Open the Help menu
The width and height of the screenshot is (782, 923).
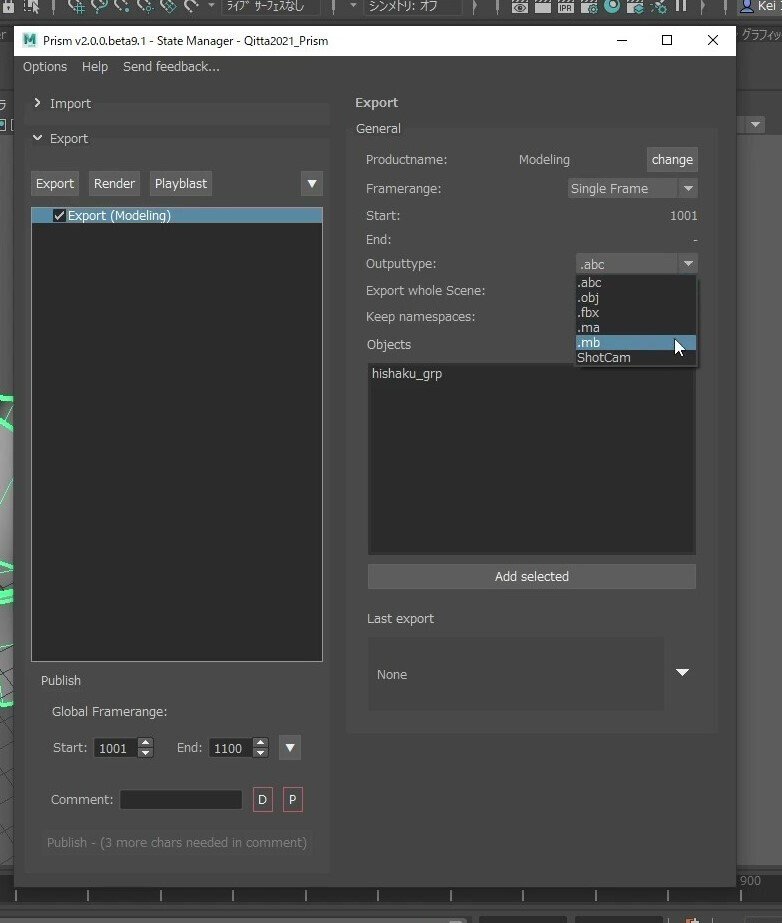pyautogui.click(x=95, y=67)
